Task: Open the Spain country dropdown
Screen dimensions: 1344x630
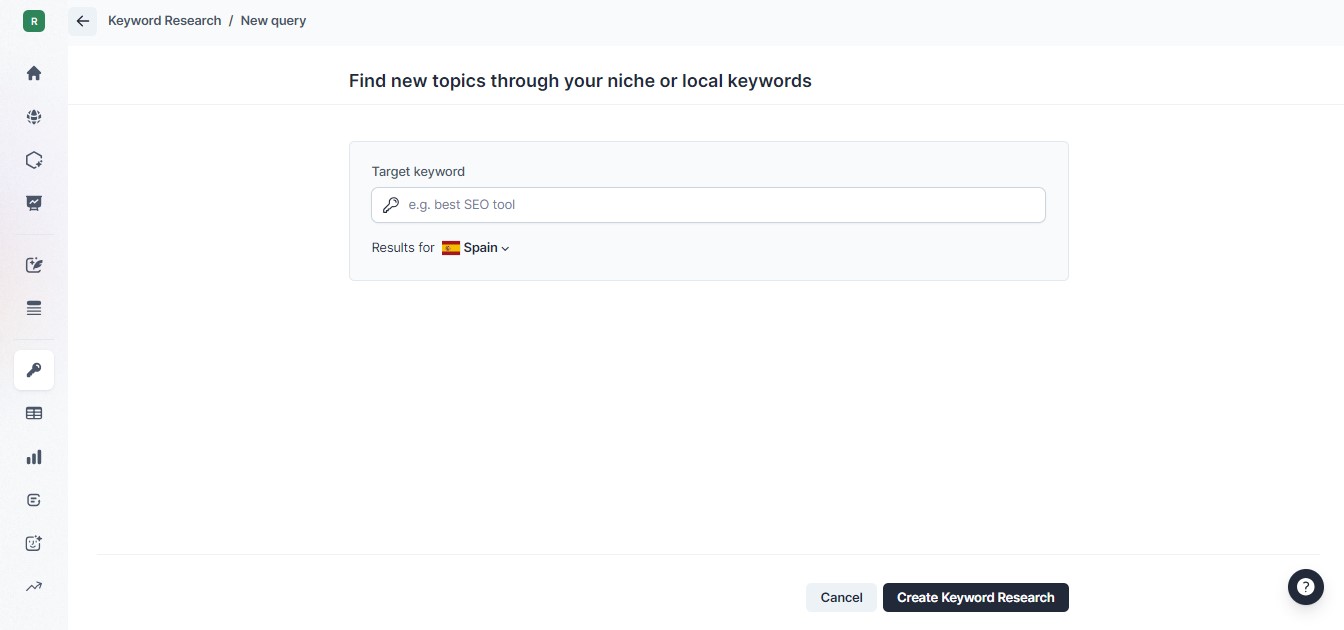Action: (477, 248)
